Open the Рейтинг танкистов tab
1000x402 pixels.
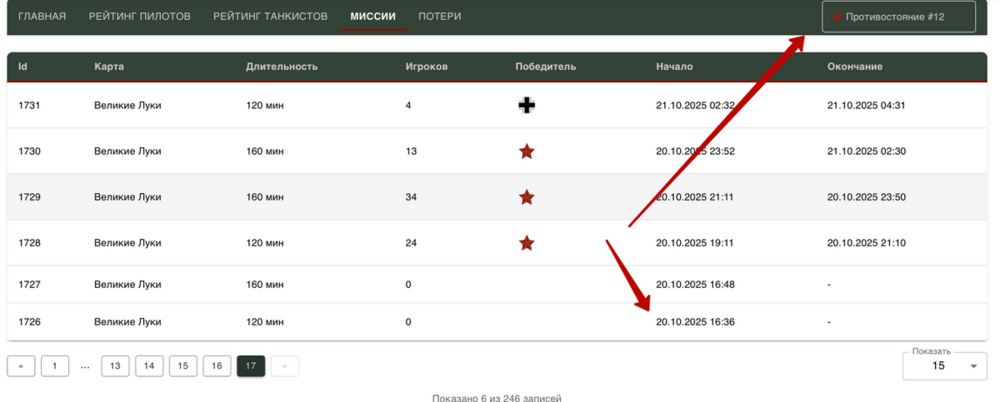pos(270,17)
